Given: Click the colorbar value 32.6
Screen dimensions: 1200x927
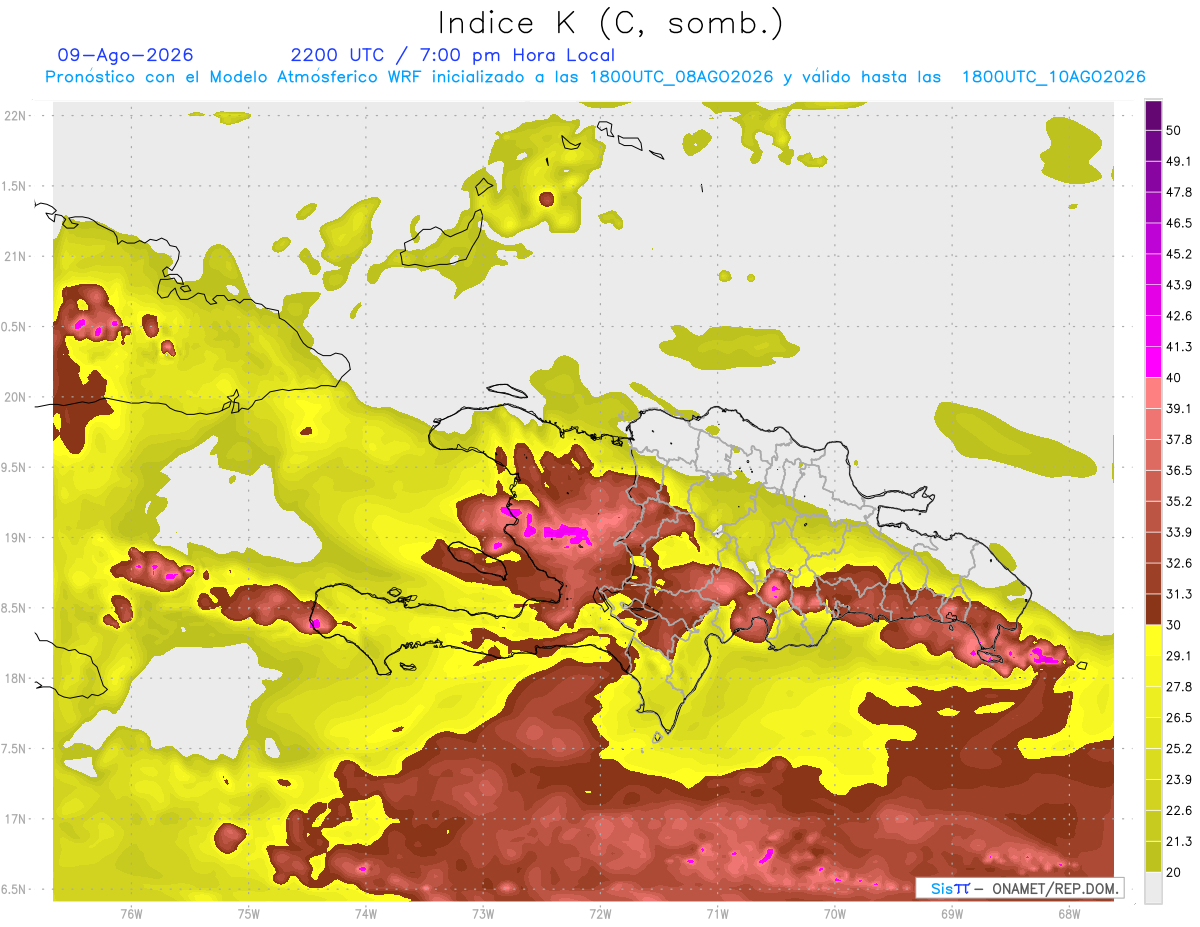Looking at the screenshot, I should pos(1179,563).
